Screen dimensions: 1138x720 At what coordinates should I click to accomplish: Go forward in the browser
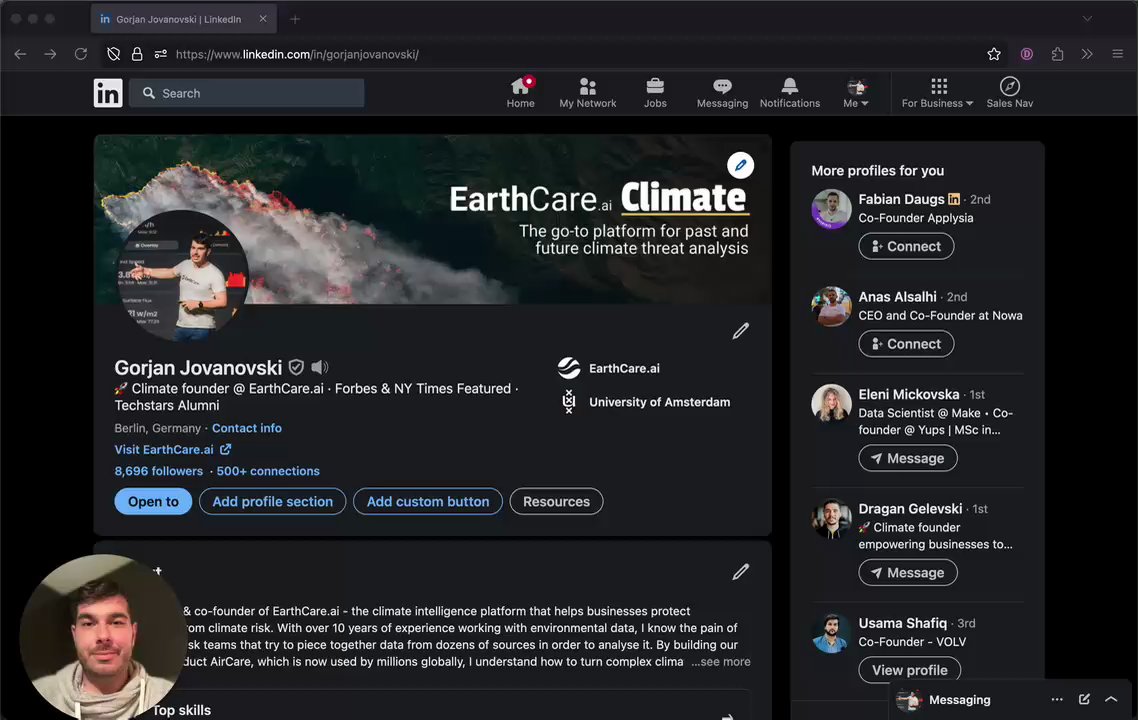coord(50,54)
